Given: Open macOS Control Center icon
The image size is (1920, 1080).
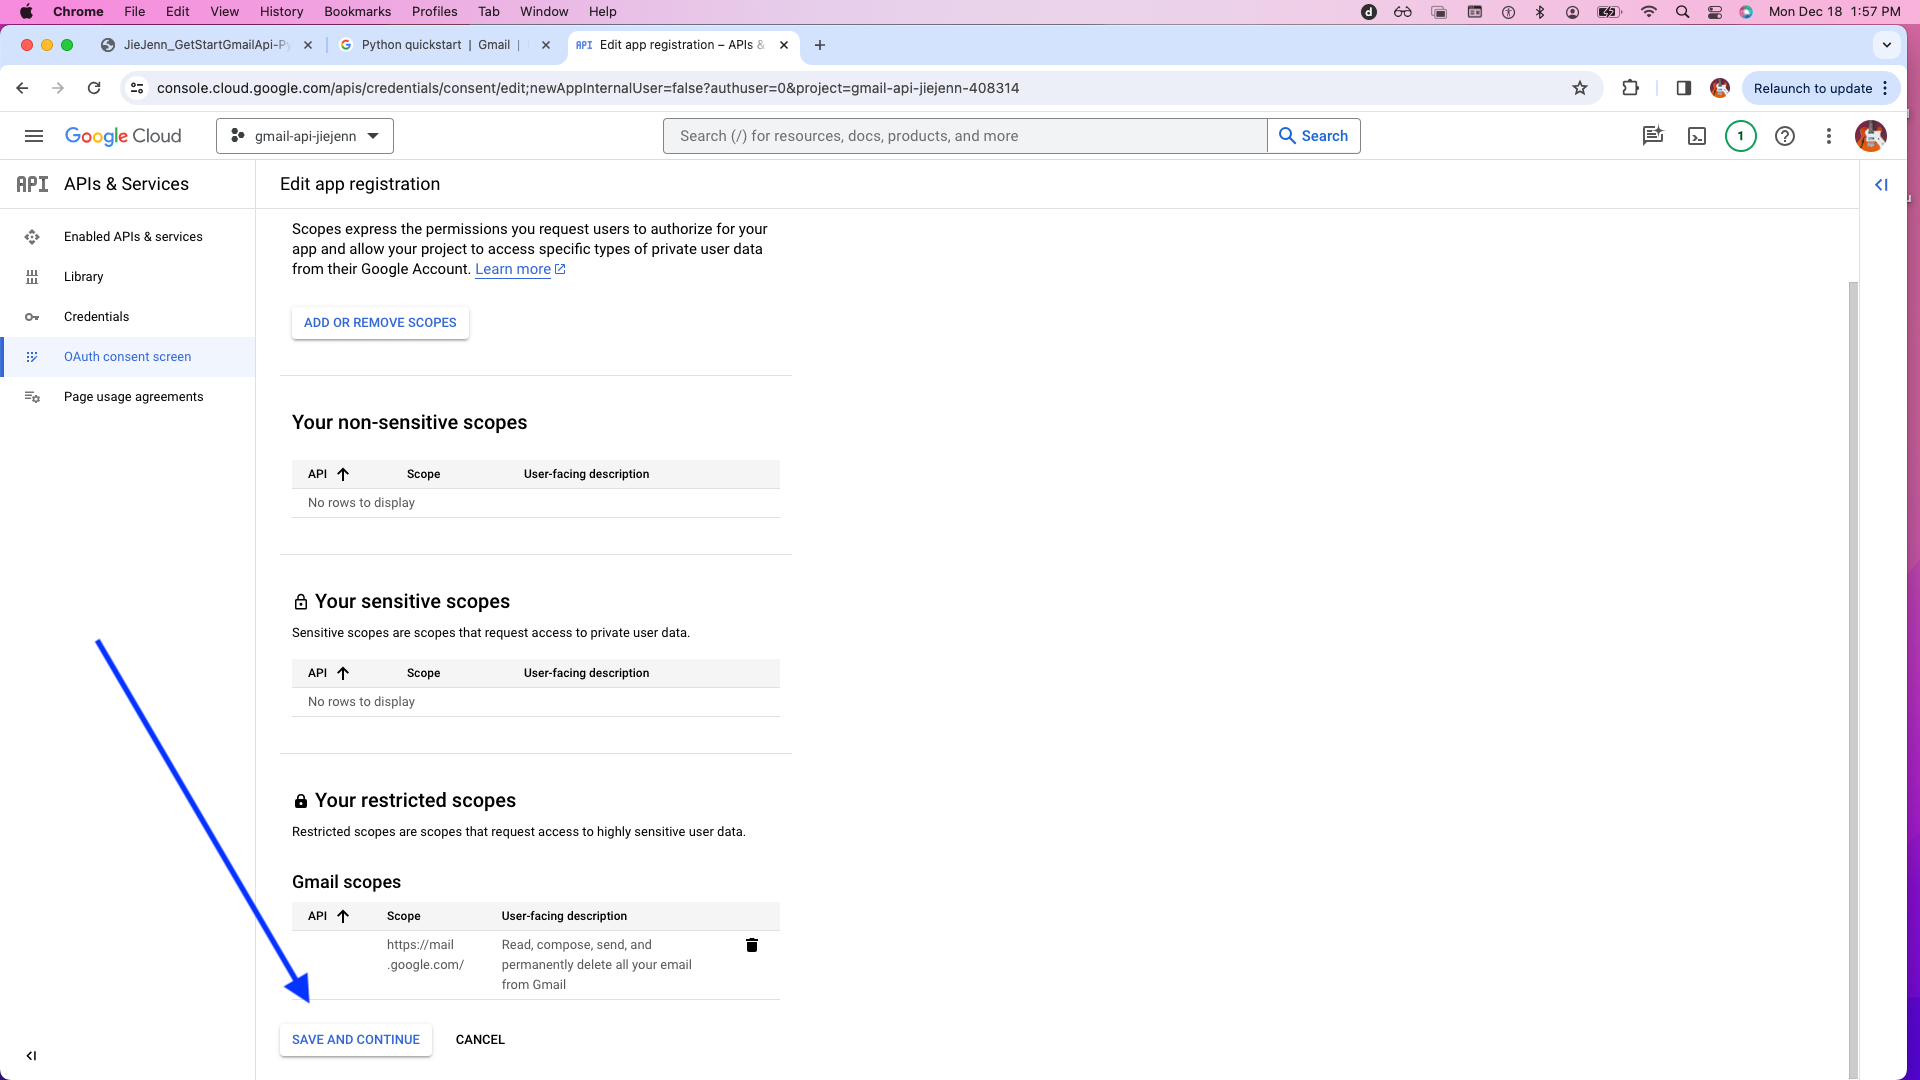Looking at the screenshot, I should coord(1715,12).
